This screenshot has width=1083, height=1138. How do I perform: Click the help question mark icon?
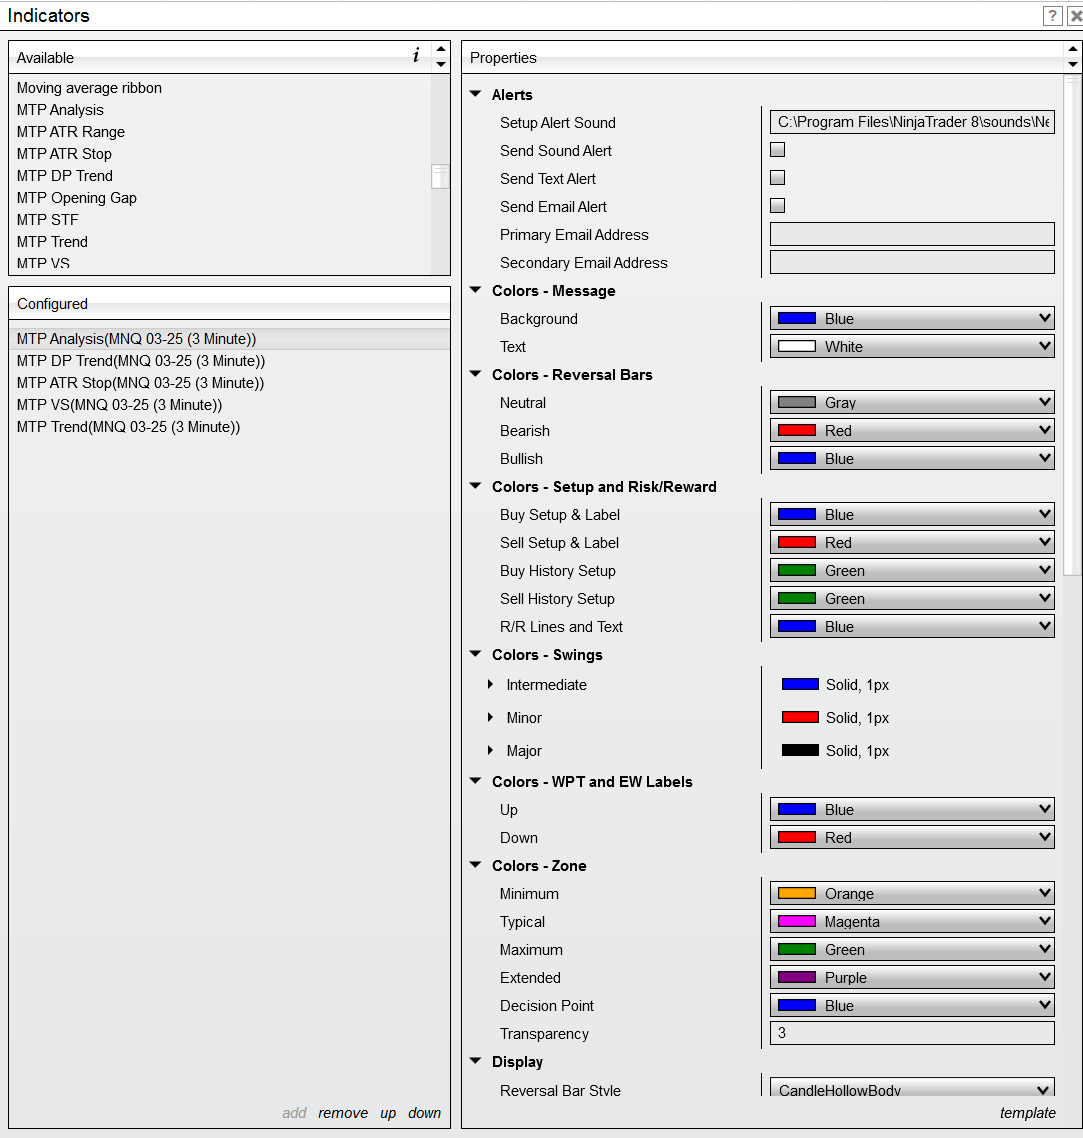[x=1052, y=16]
